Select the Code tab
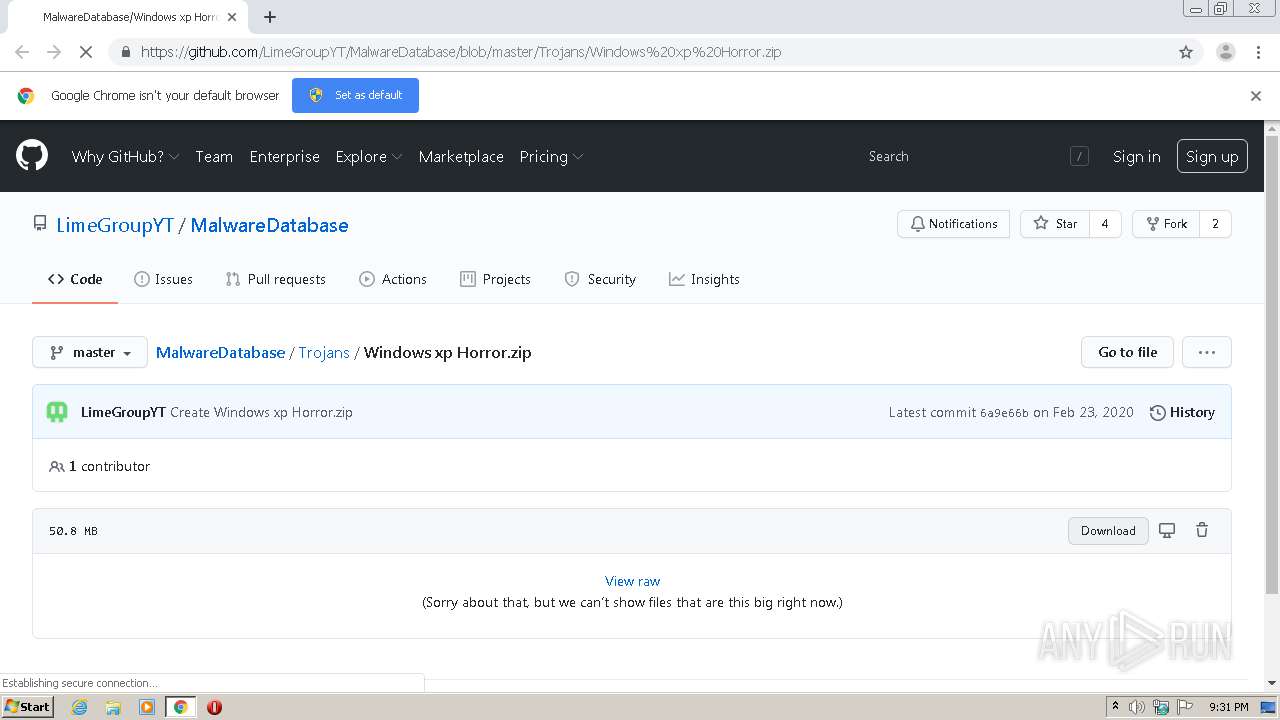 click(x=75, y=279)
